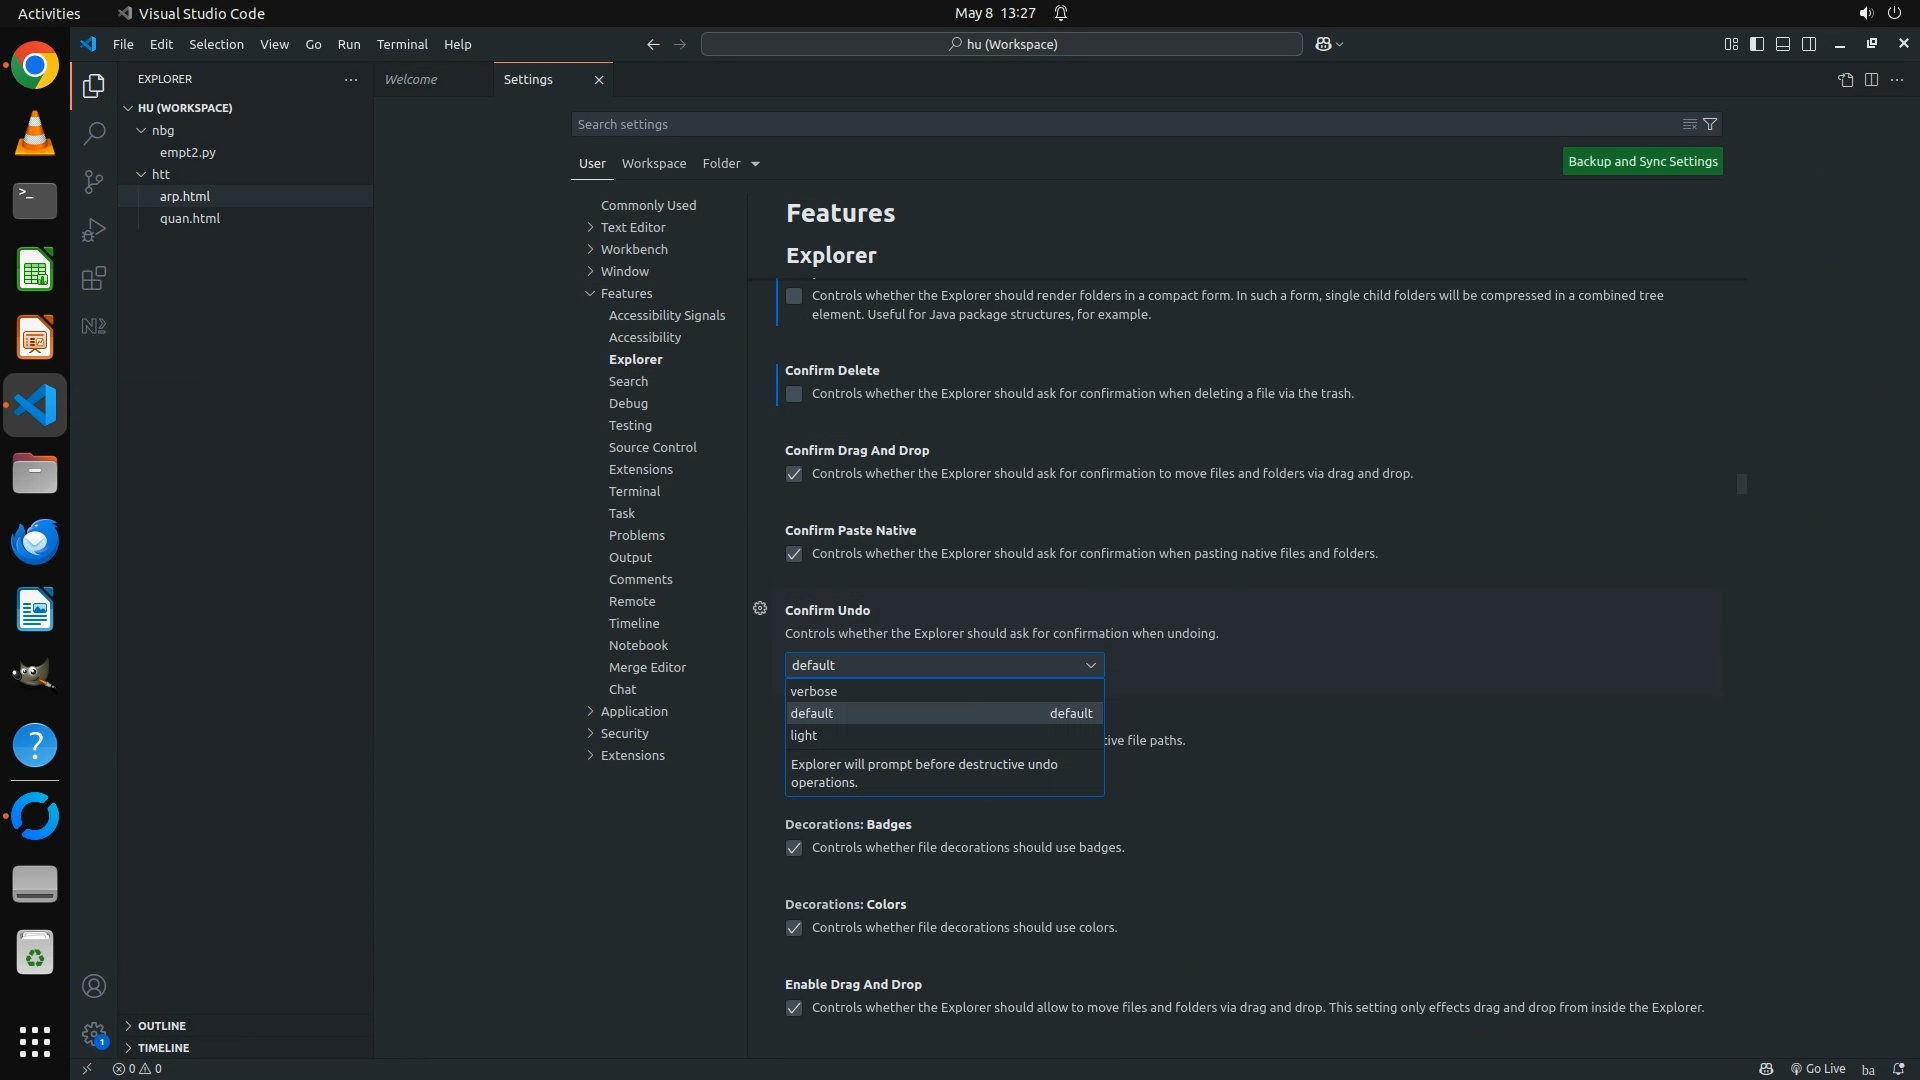Open Source Control settings section link

pos(652,447)
